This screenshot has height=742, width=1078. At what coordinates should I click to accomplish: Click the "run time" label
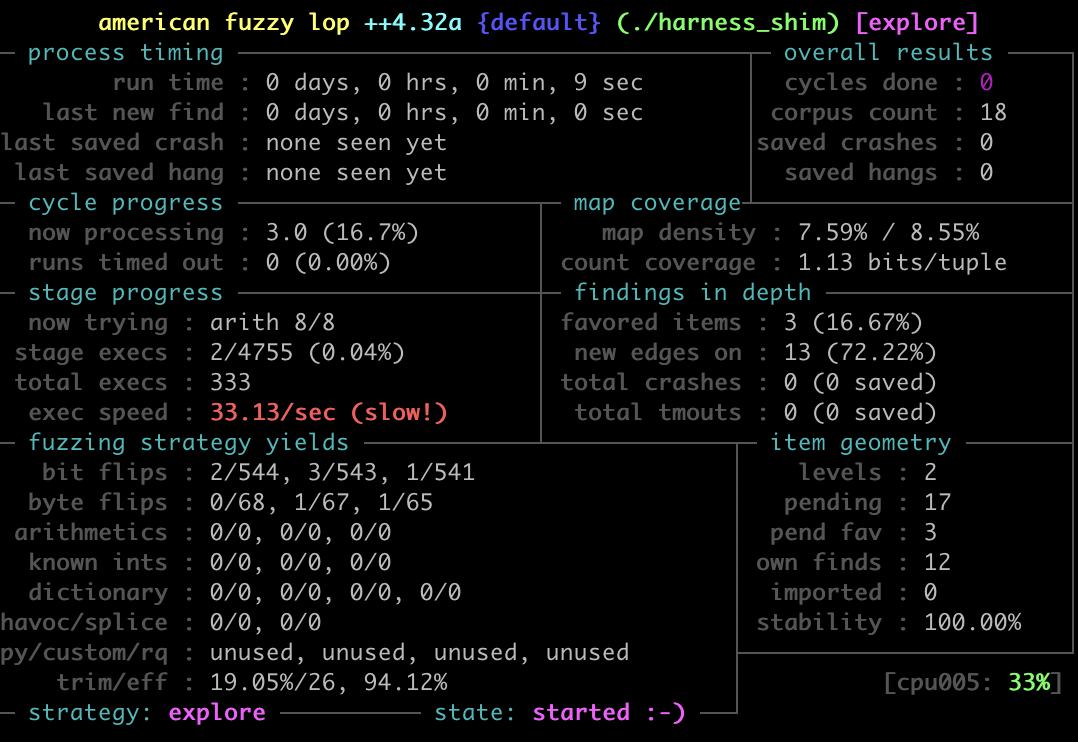point(168,83)
